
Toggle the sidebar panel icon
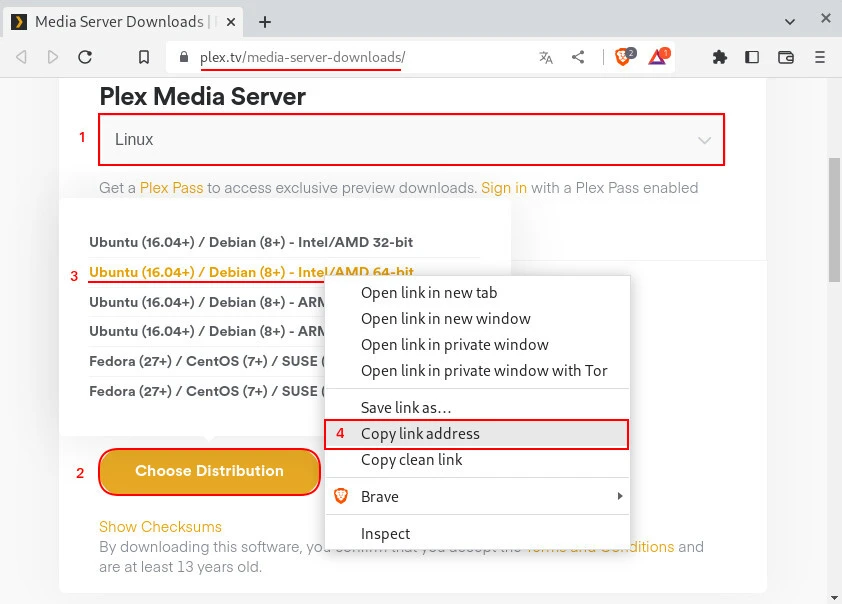pos(751,57)
